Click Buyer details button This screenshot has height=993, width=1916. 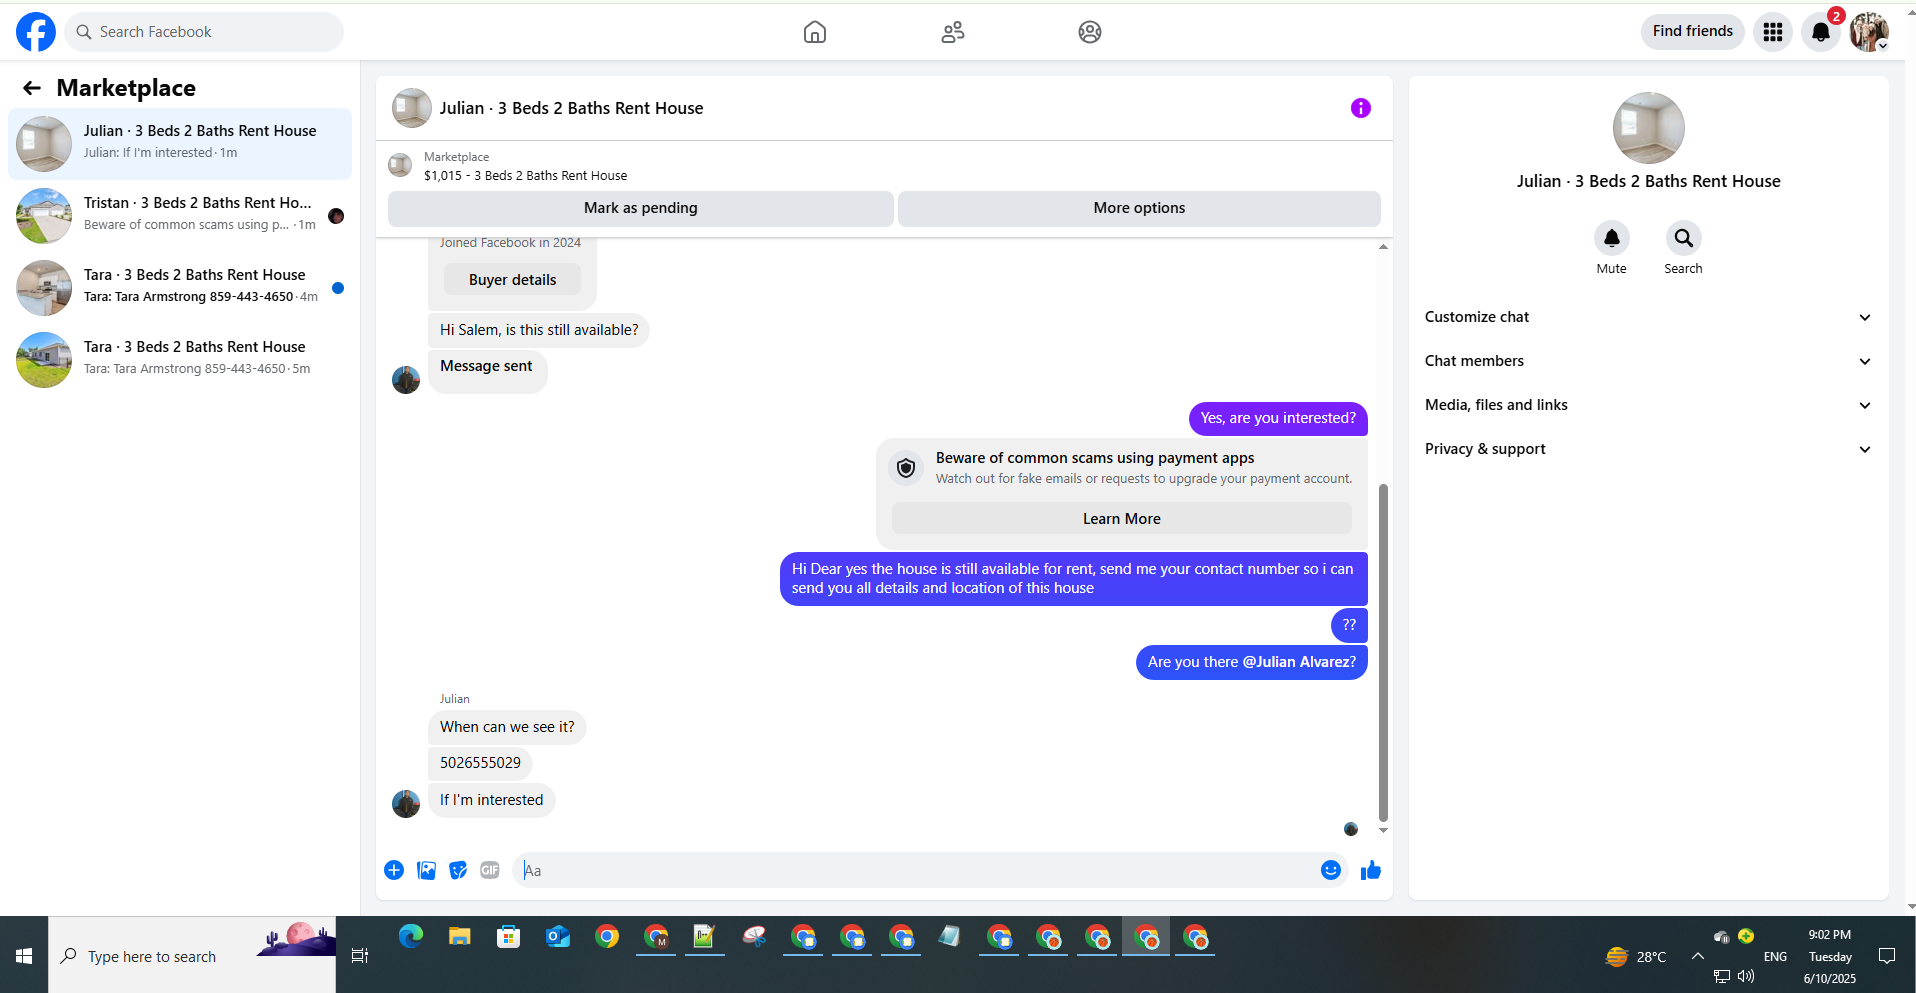click(x=512, y=280)
